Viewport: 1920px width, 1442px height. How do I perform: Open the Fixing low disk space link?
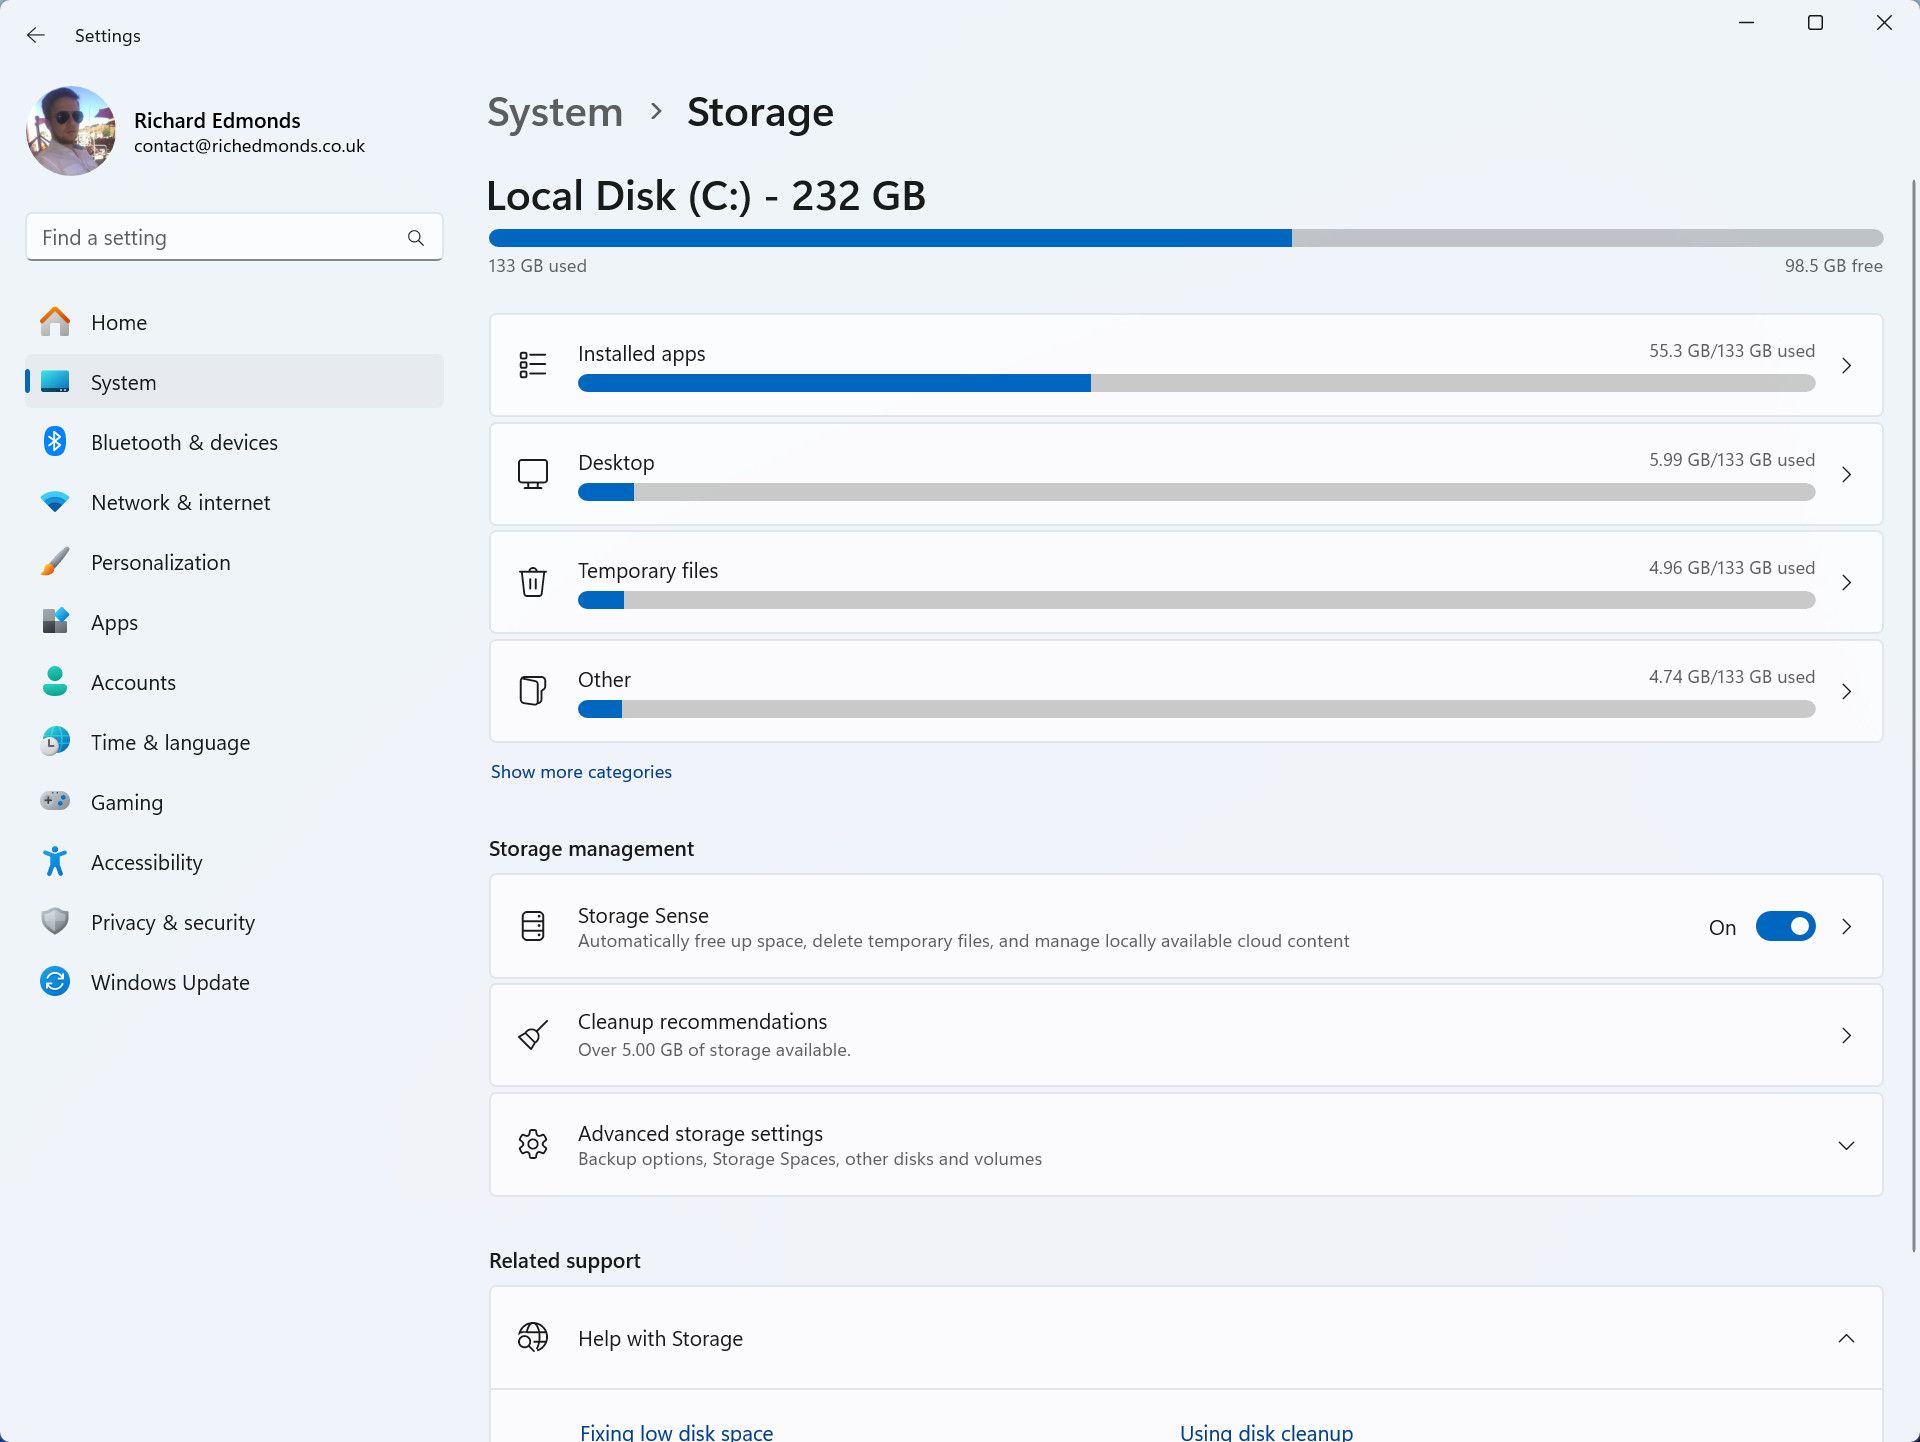point(676,1431)
